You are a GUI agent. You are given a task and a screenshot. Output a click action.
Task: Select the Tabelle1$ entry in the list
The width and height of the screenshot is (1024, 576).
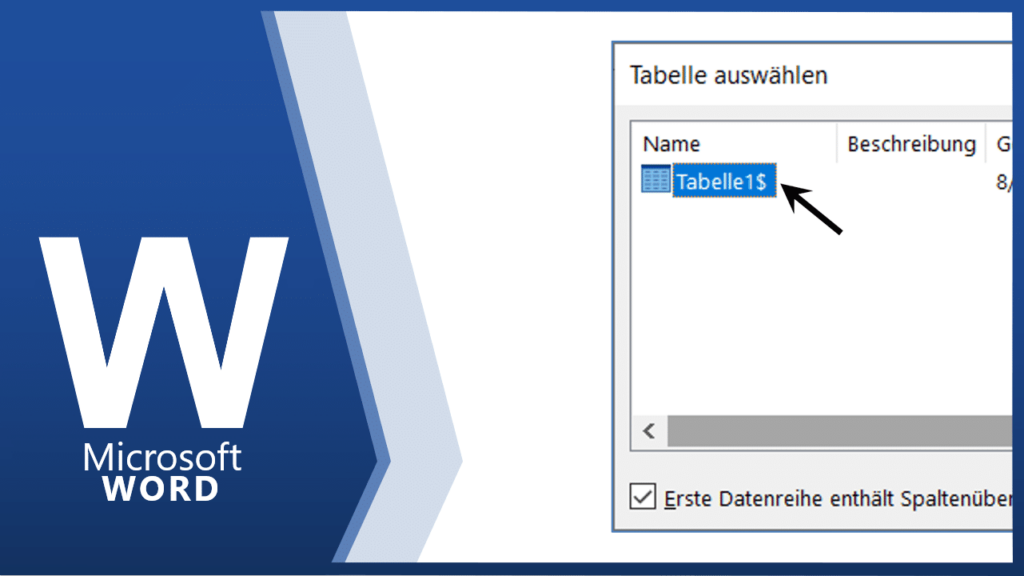[722, 182]
